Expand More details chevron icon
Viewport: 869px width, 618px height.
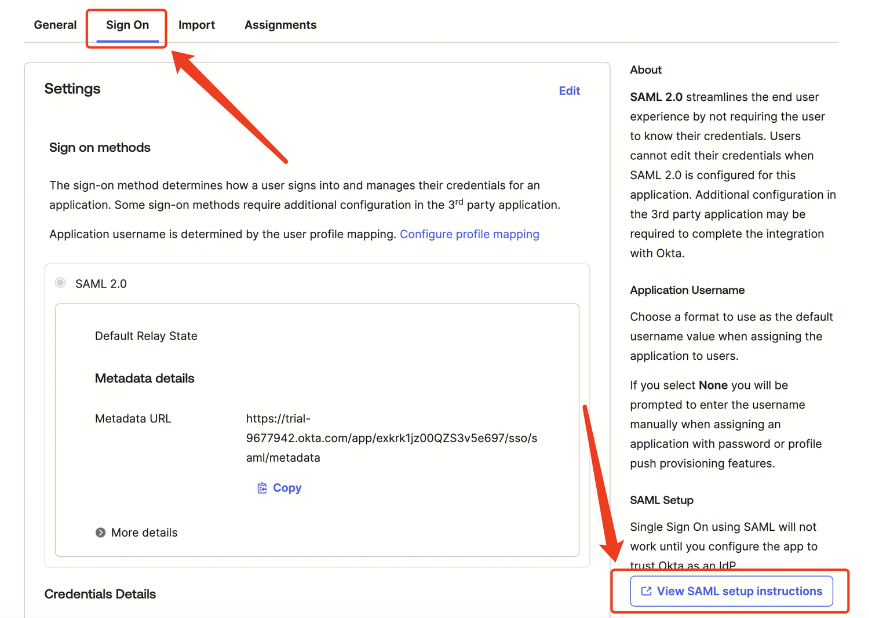pos(100,533)
